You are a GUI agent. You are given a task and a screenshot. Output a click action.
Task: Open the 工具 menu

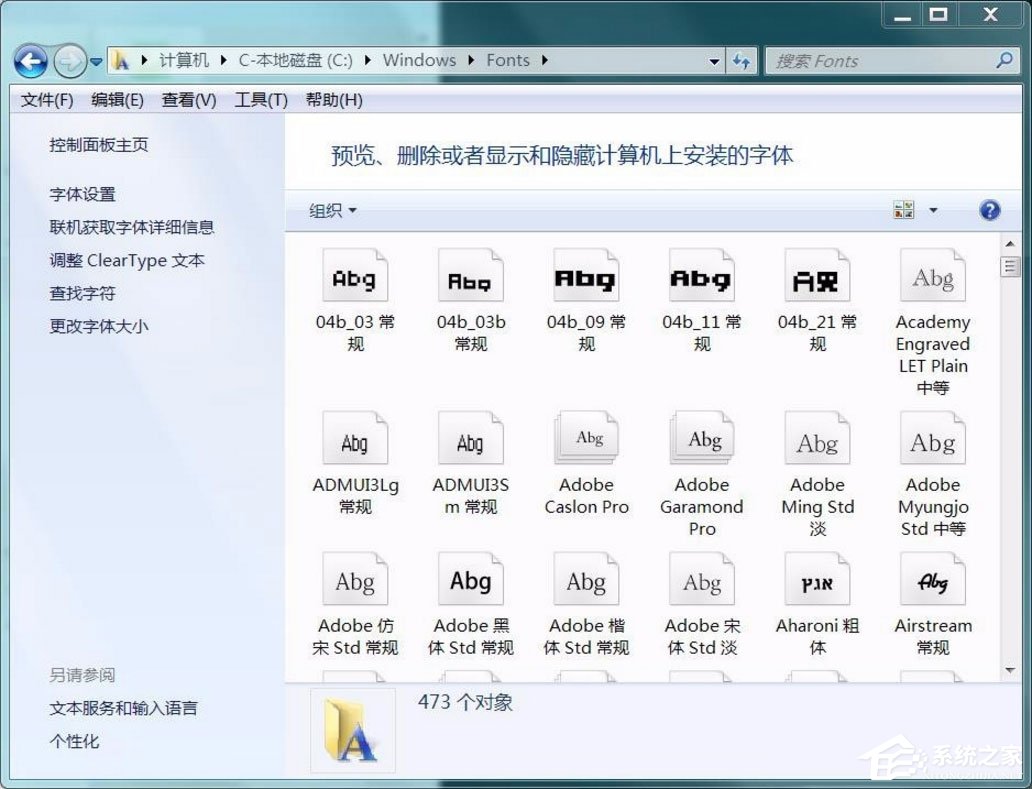tap(260, 99)
